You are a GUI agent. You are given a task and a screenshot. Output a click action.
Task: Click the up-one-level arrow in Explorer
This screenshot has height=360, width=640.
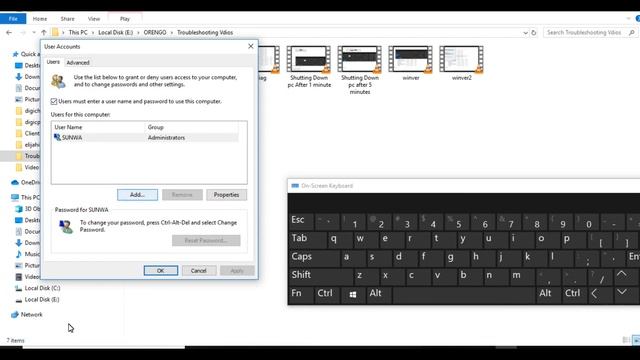[x=44, y=32]
